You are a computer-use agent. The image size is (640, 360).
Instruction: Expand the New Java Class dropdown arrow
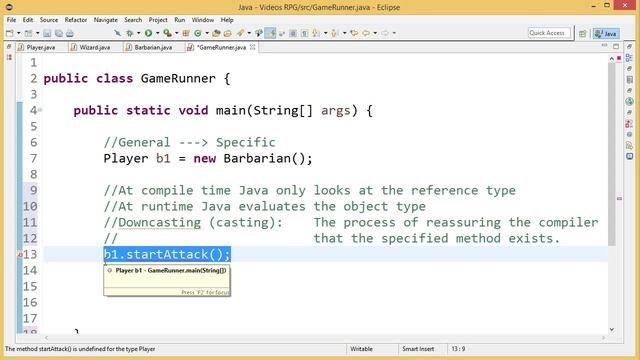[x=207, y=33]
